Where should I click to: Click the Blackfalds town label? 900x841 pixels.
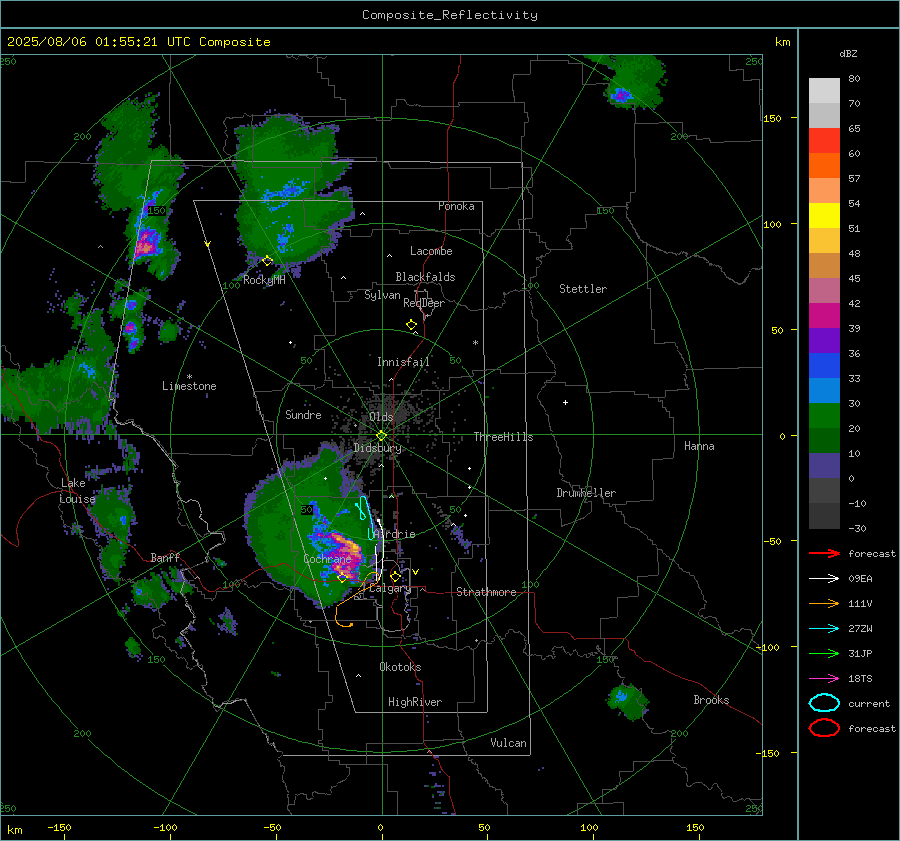[425, 277]
